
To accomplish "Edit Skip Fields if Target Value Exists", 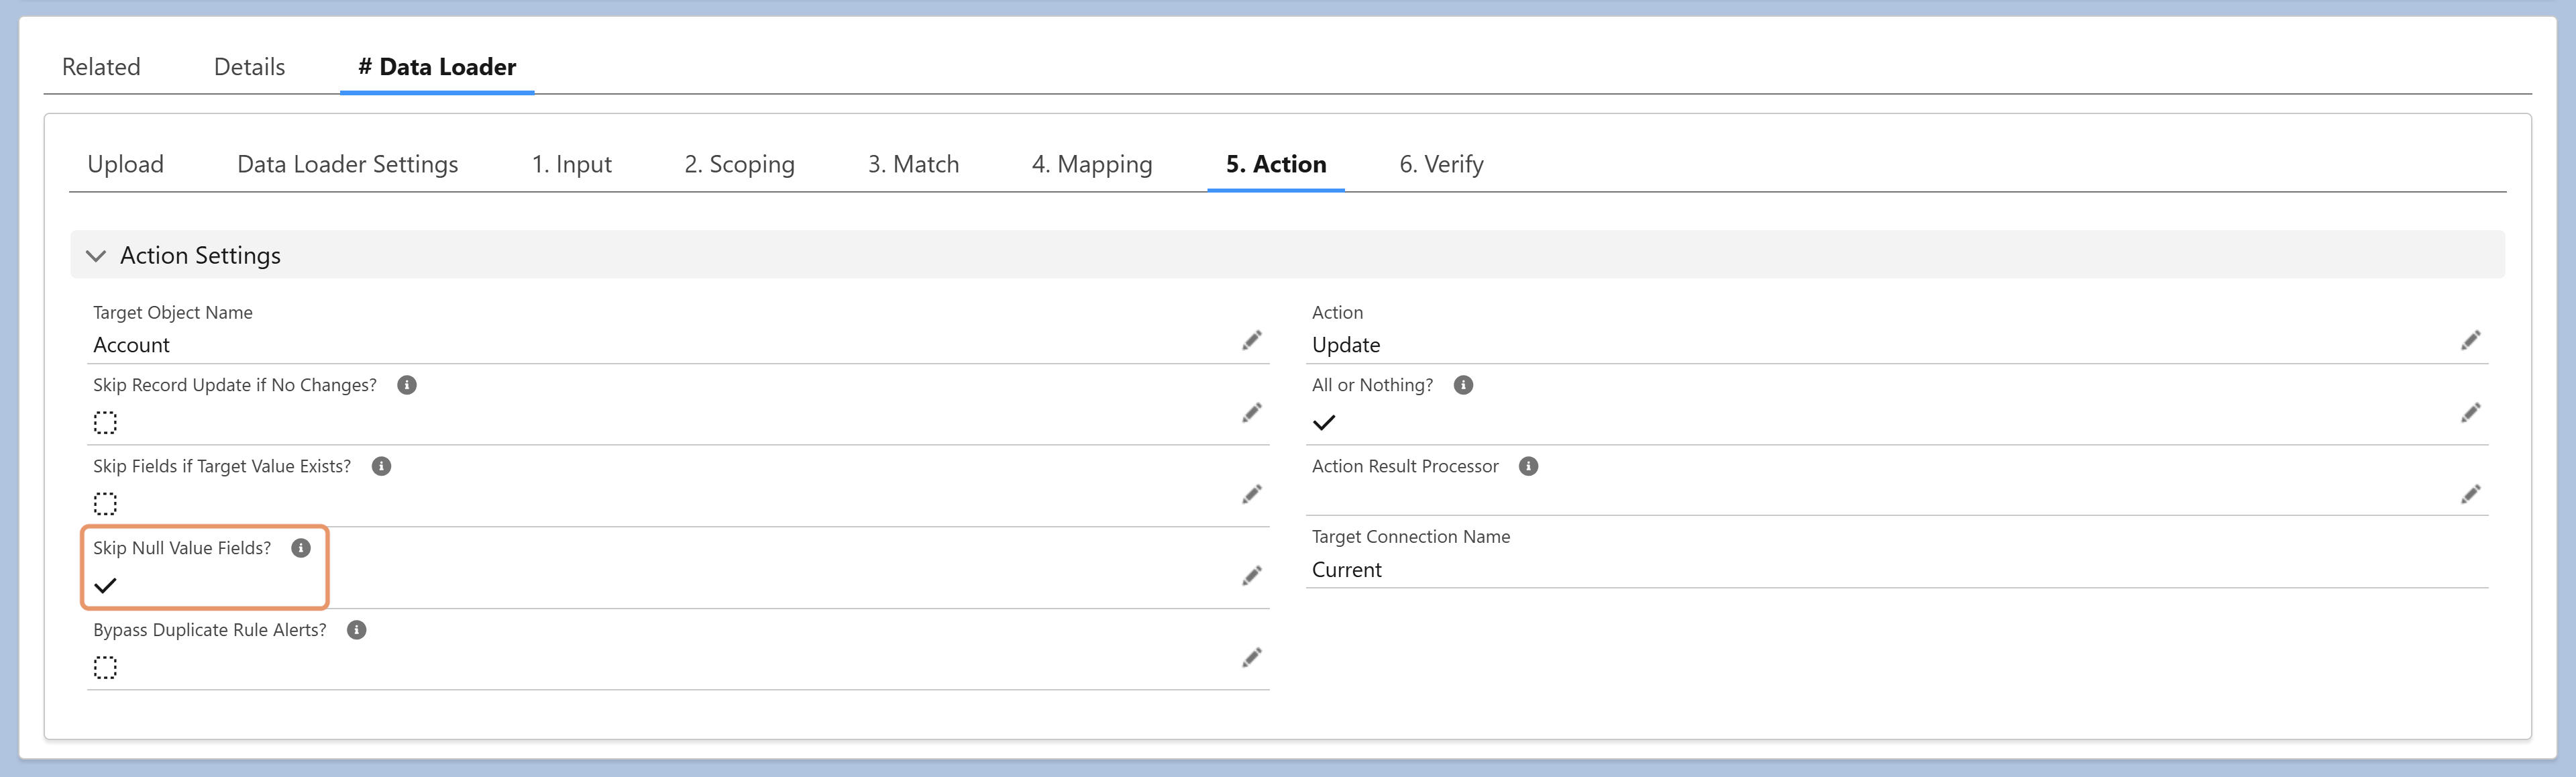I will click(1251, 495).
